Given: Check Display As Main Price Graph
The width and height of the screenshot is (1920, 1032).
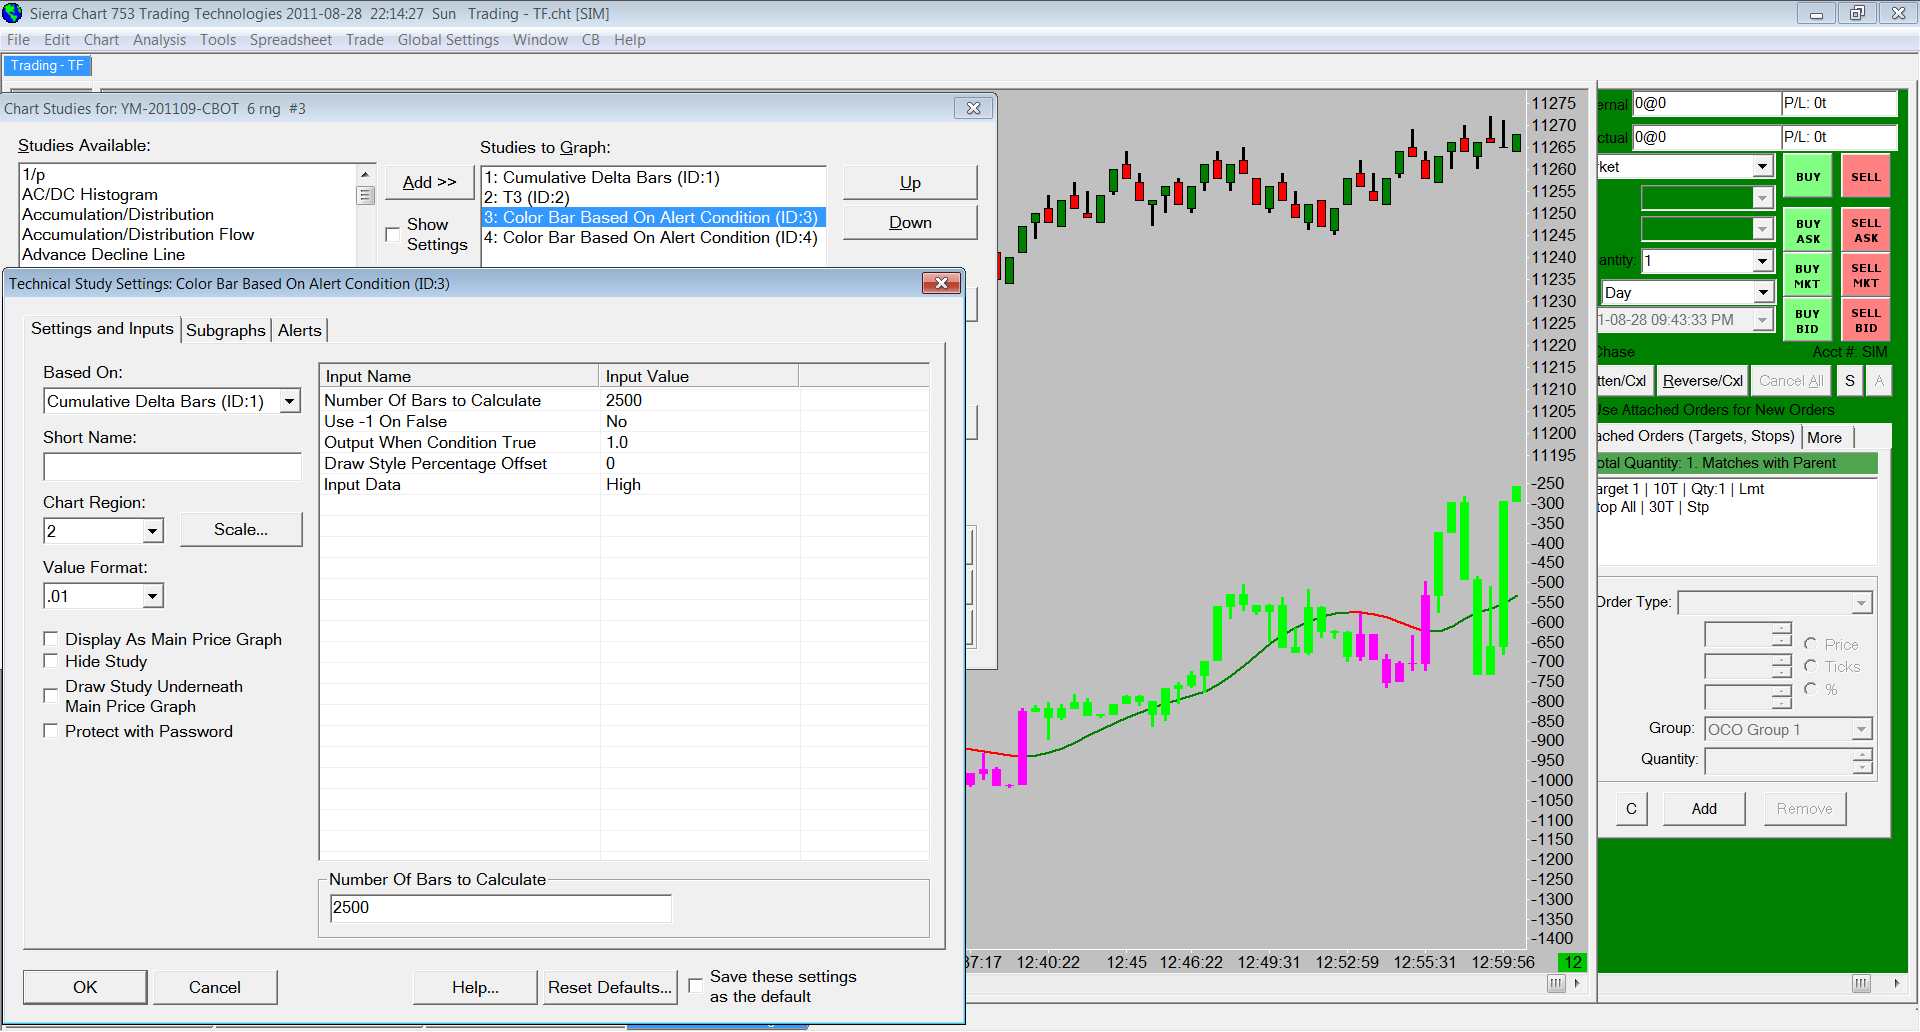Looking at the screenshot, I should (50, 638).
